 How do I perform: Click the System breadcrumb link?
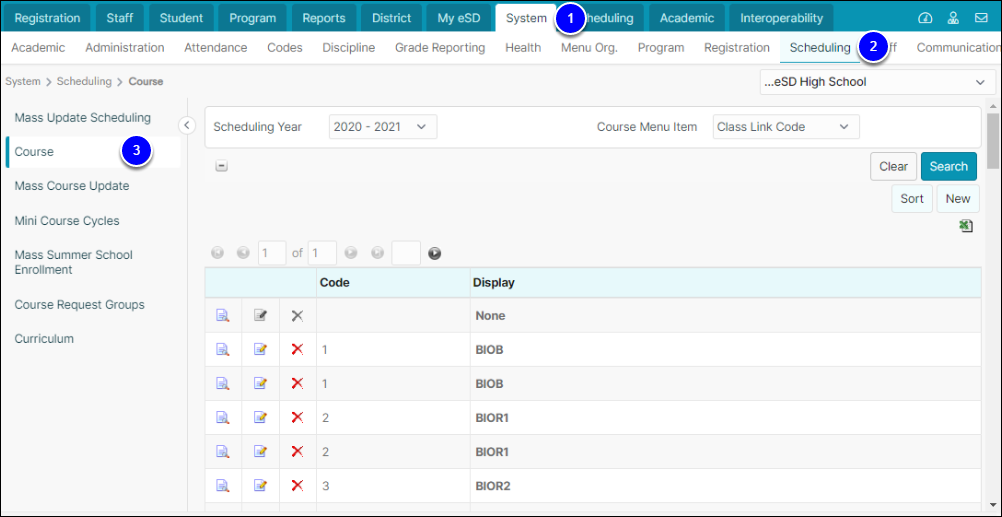22,81
